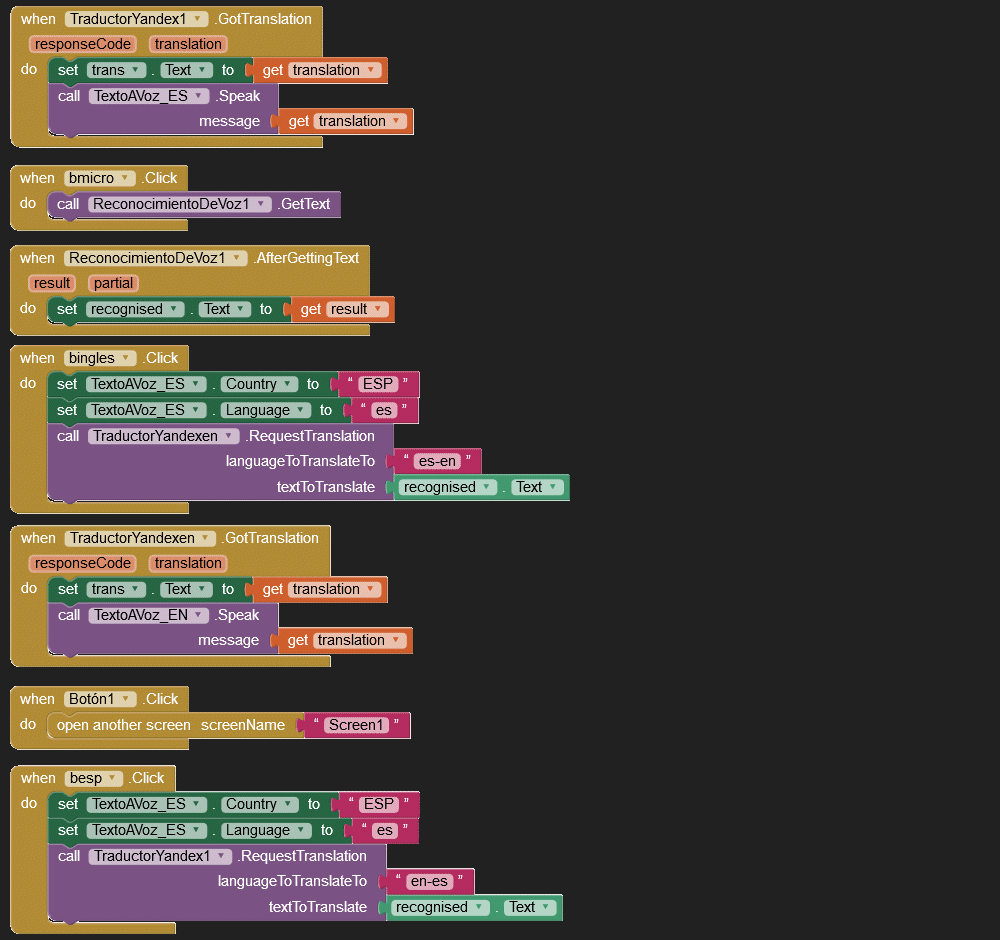
Task: Click the 'result' event parameter
Action: (52, 283)
